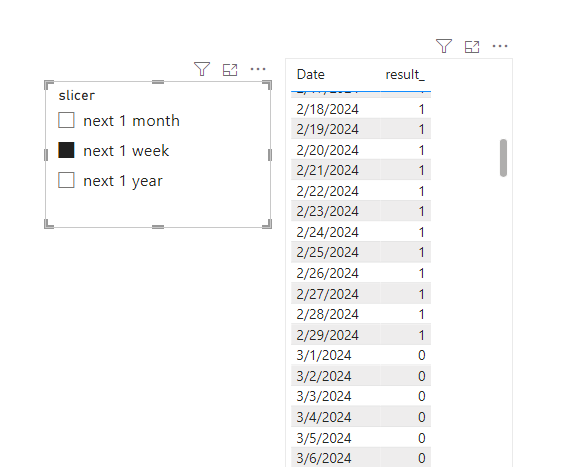The height and width of the screenshot is (467, 576).
Task: Select the 3/5/2024 date cell
Action: pos(324,438)
